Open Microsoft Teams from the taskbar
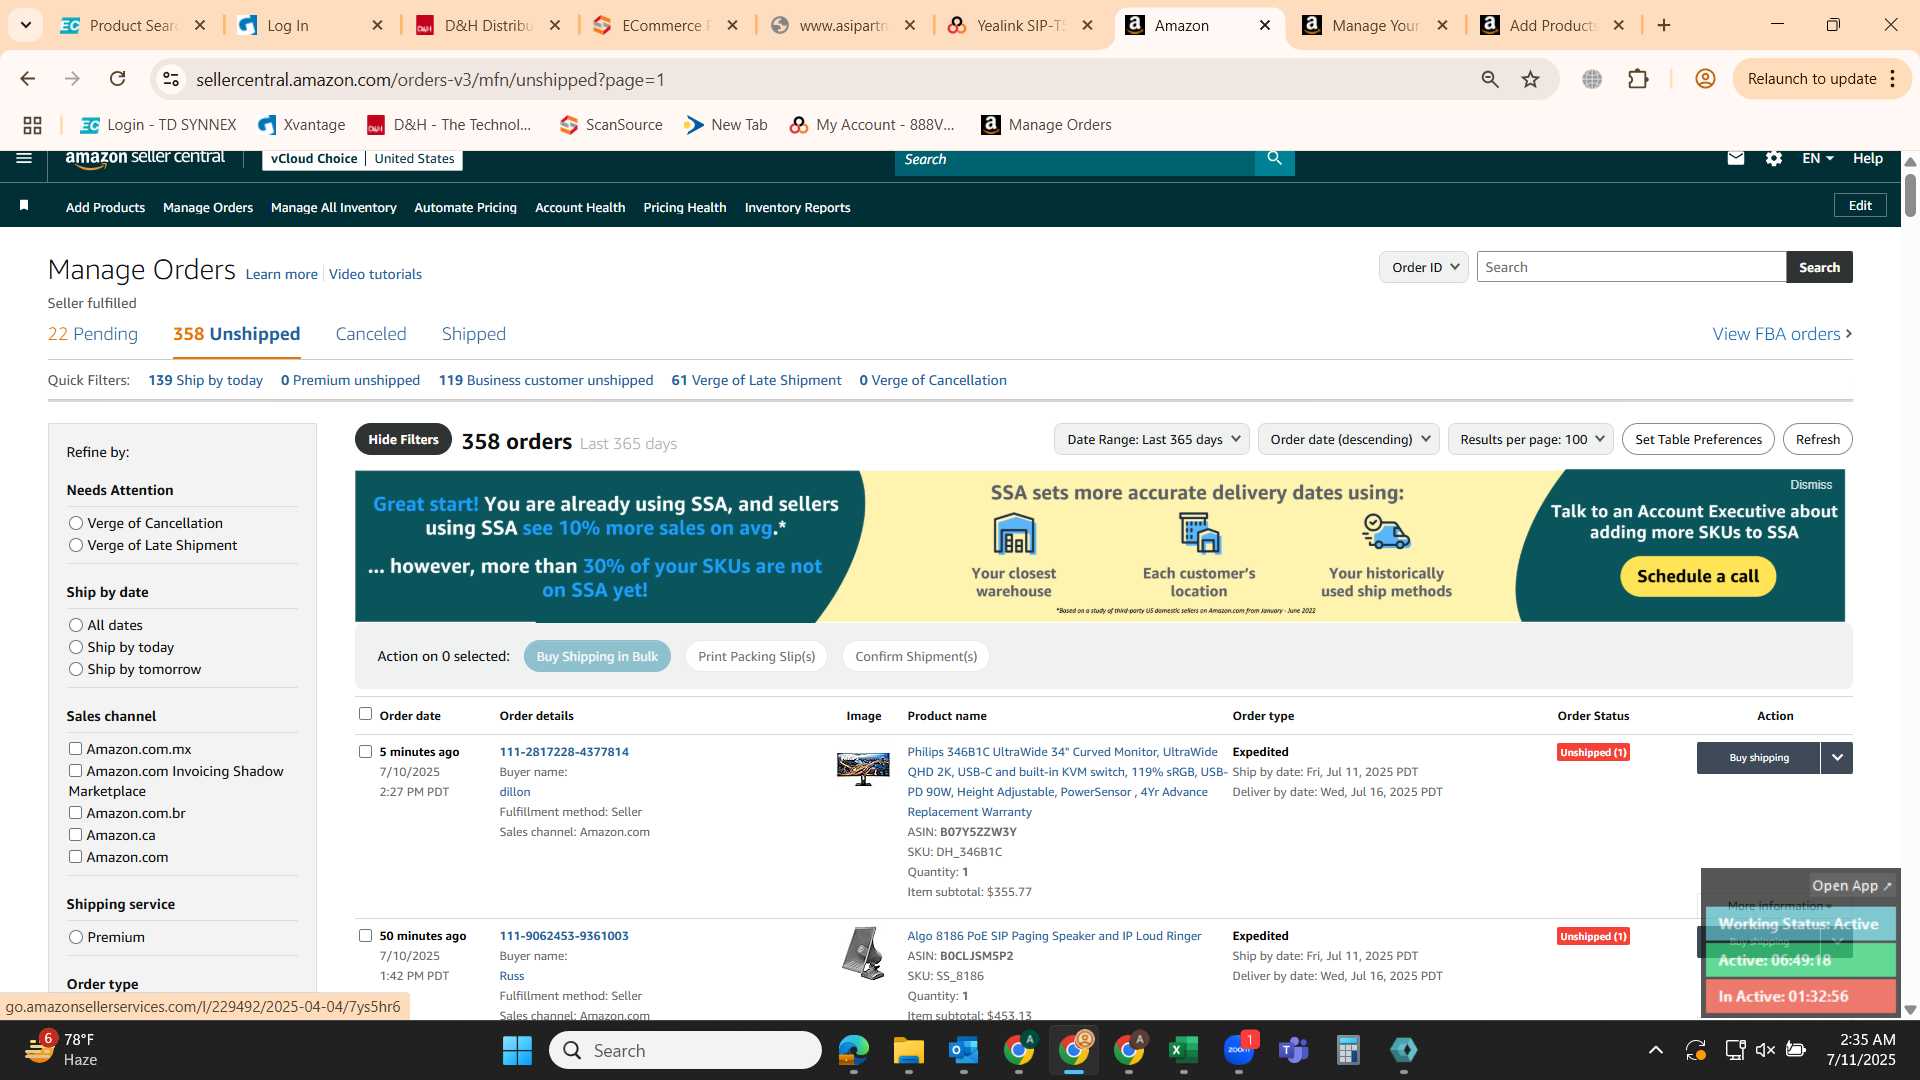The image size is (1920, 1080). coord(1293,1050)
